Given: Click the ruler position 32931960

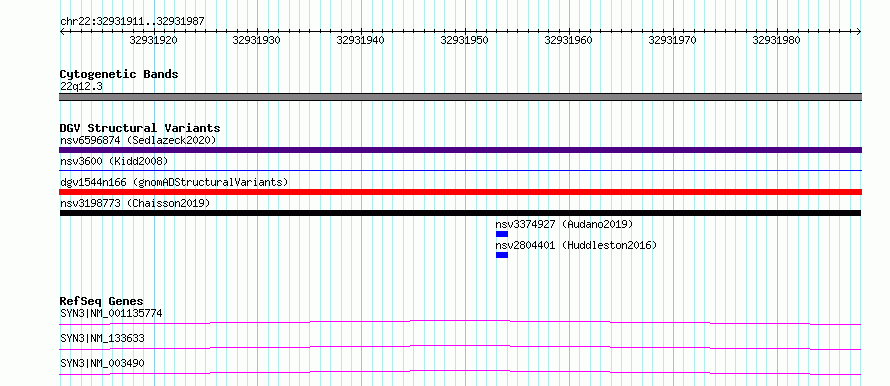Looking at the screenshot, I should pyautogui.click(x=568, y=40).
